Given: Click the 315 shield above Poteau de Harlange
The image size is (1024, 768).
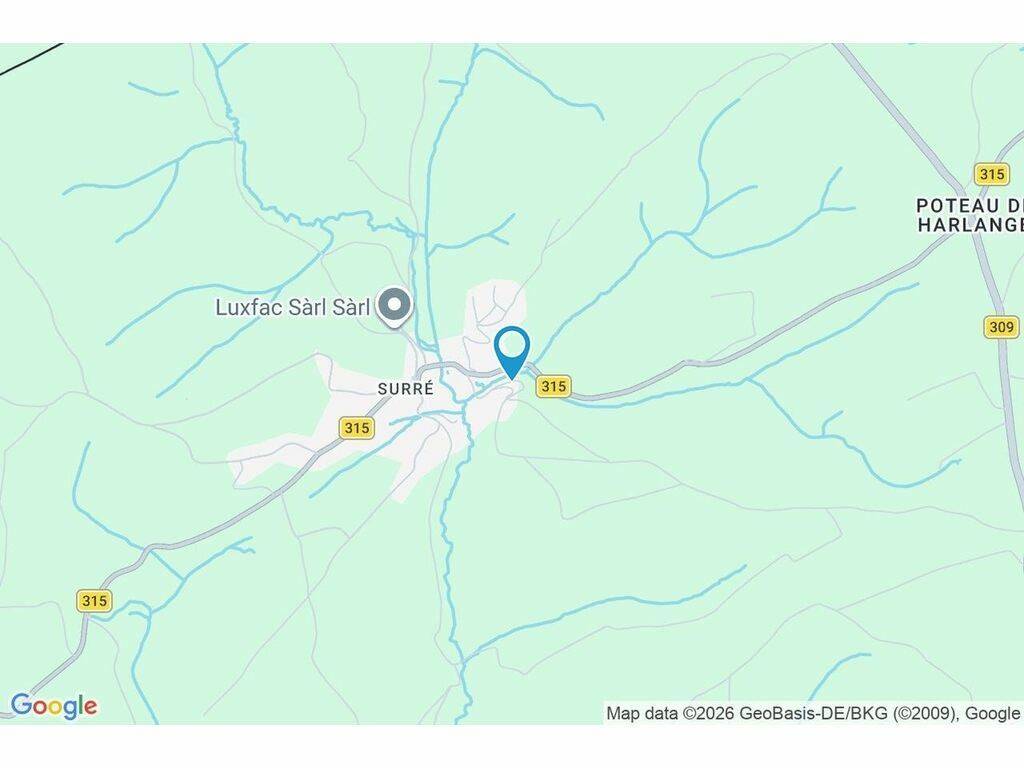Looking at the screenshot, I should coord(991,174).
